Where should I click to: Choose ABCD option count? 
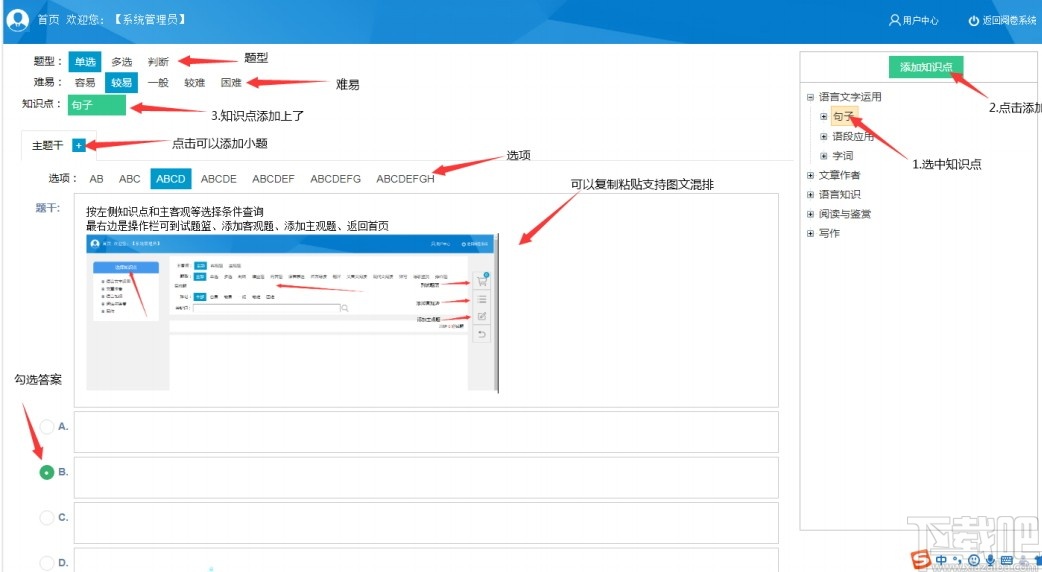tap(171, 179)
